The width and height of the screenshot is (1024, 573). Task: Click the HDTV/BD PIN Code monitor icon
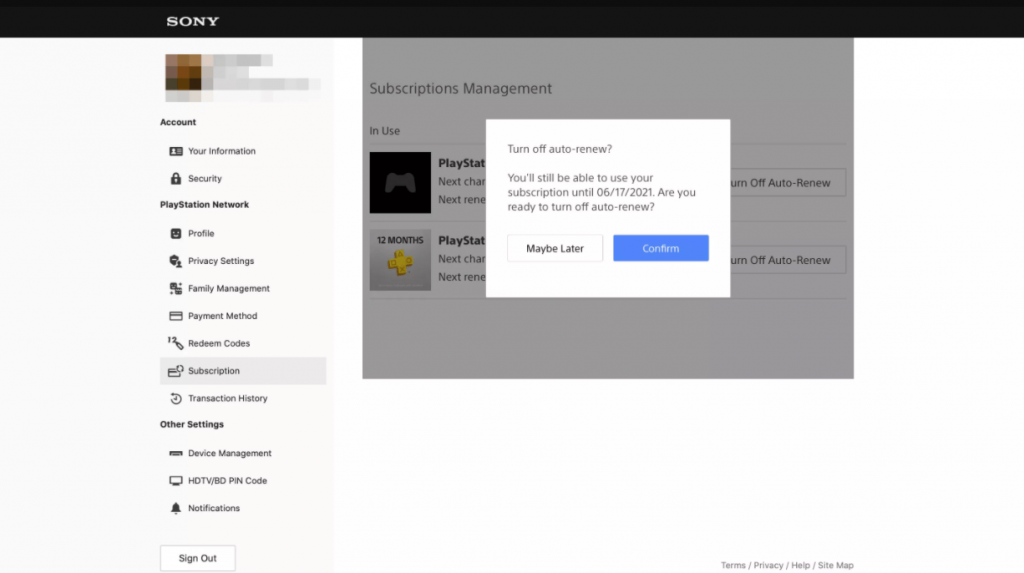click(176, 480)
